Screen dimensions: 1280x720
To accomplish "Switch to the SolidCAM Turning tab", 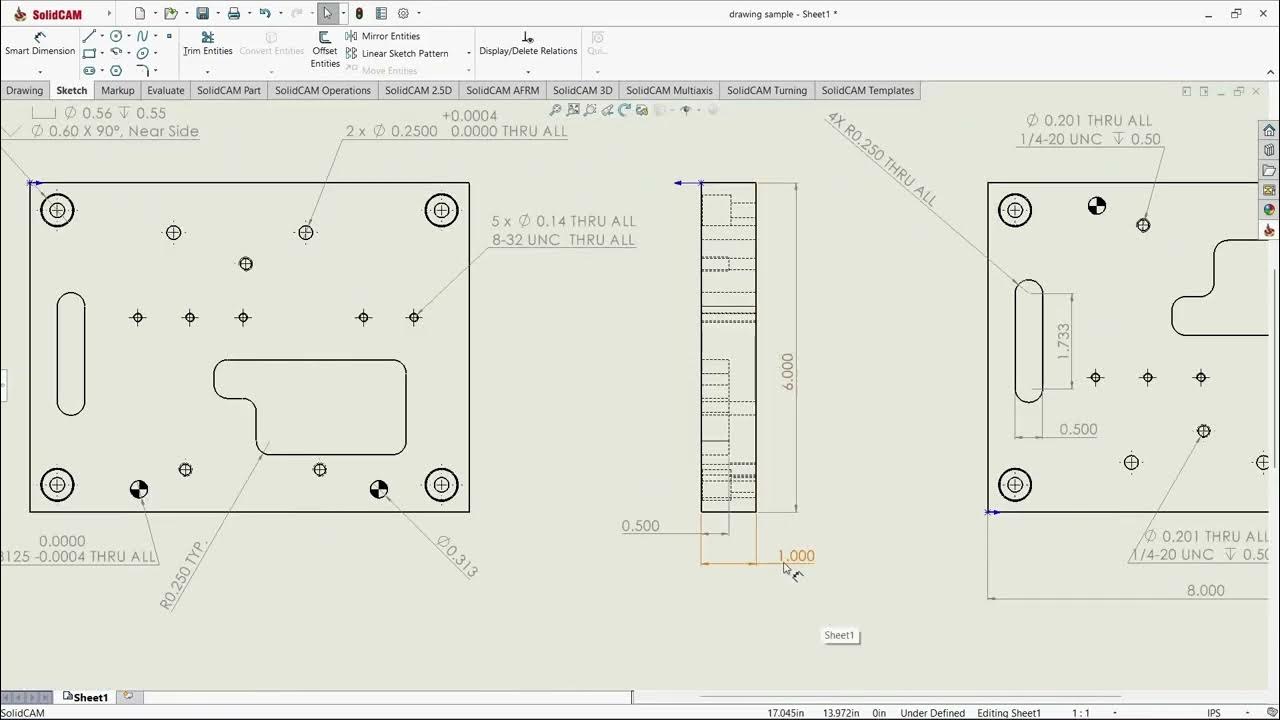I will 767,90.
